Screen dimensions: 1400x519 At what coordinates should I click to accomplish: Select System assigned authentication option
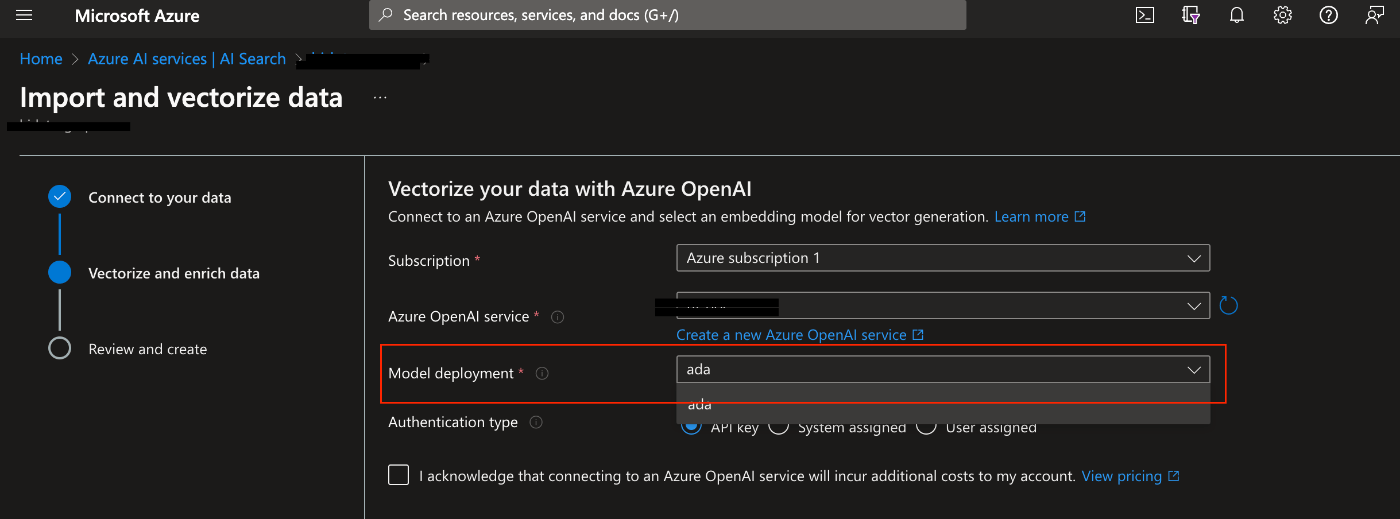pos(778,427)
